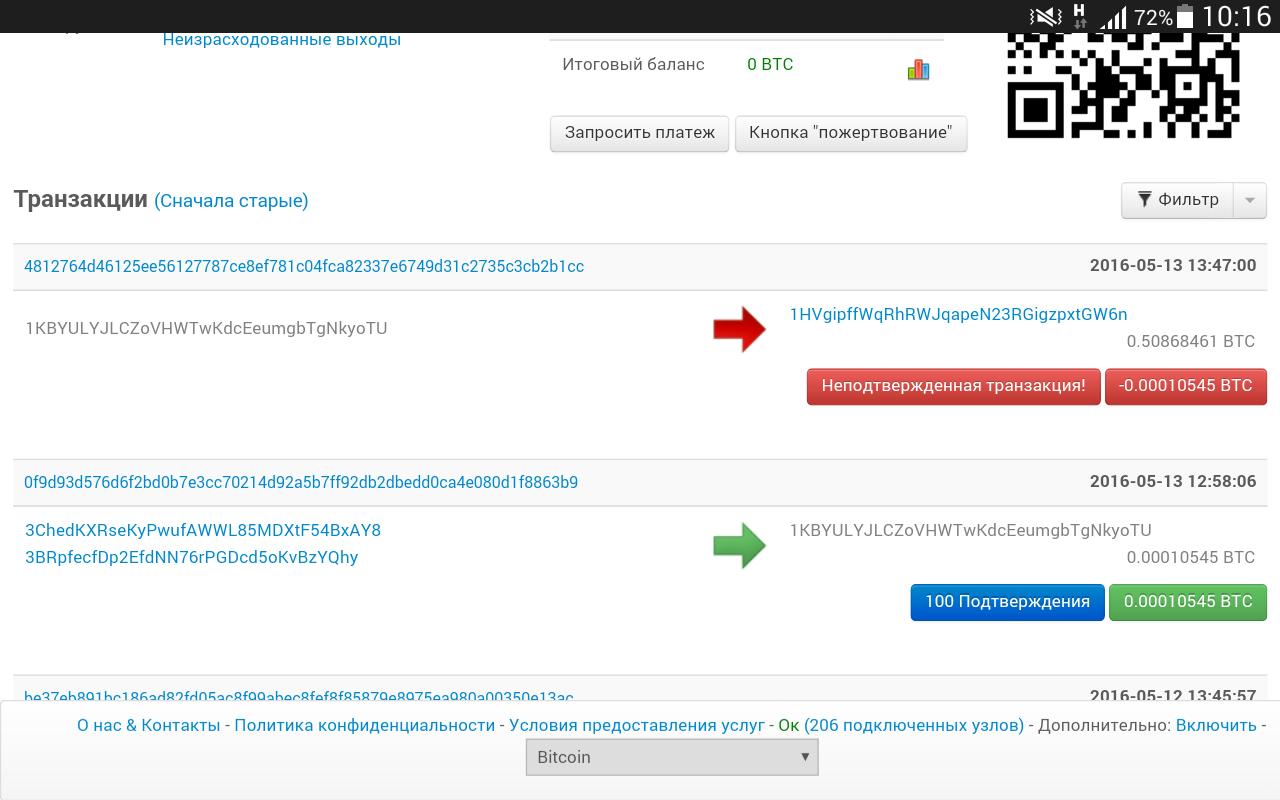
Task: Tap the battery status icon
Action: point(1185,17)
